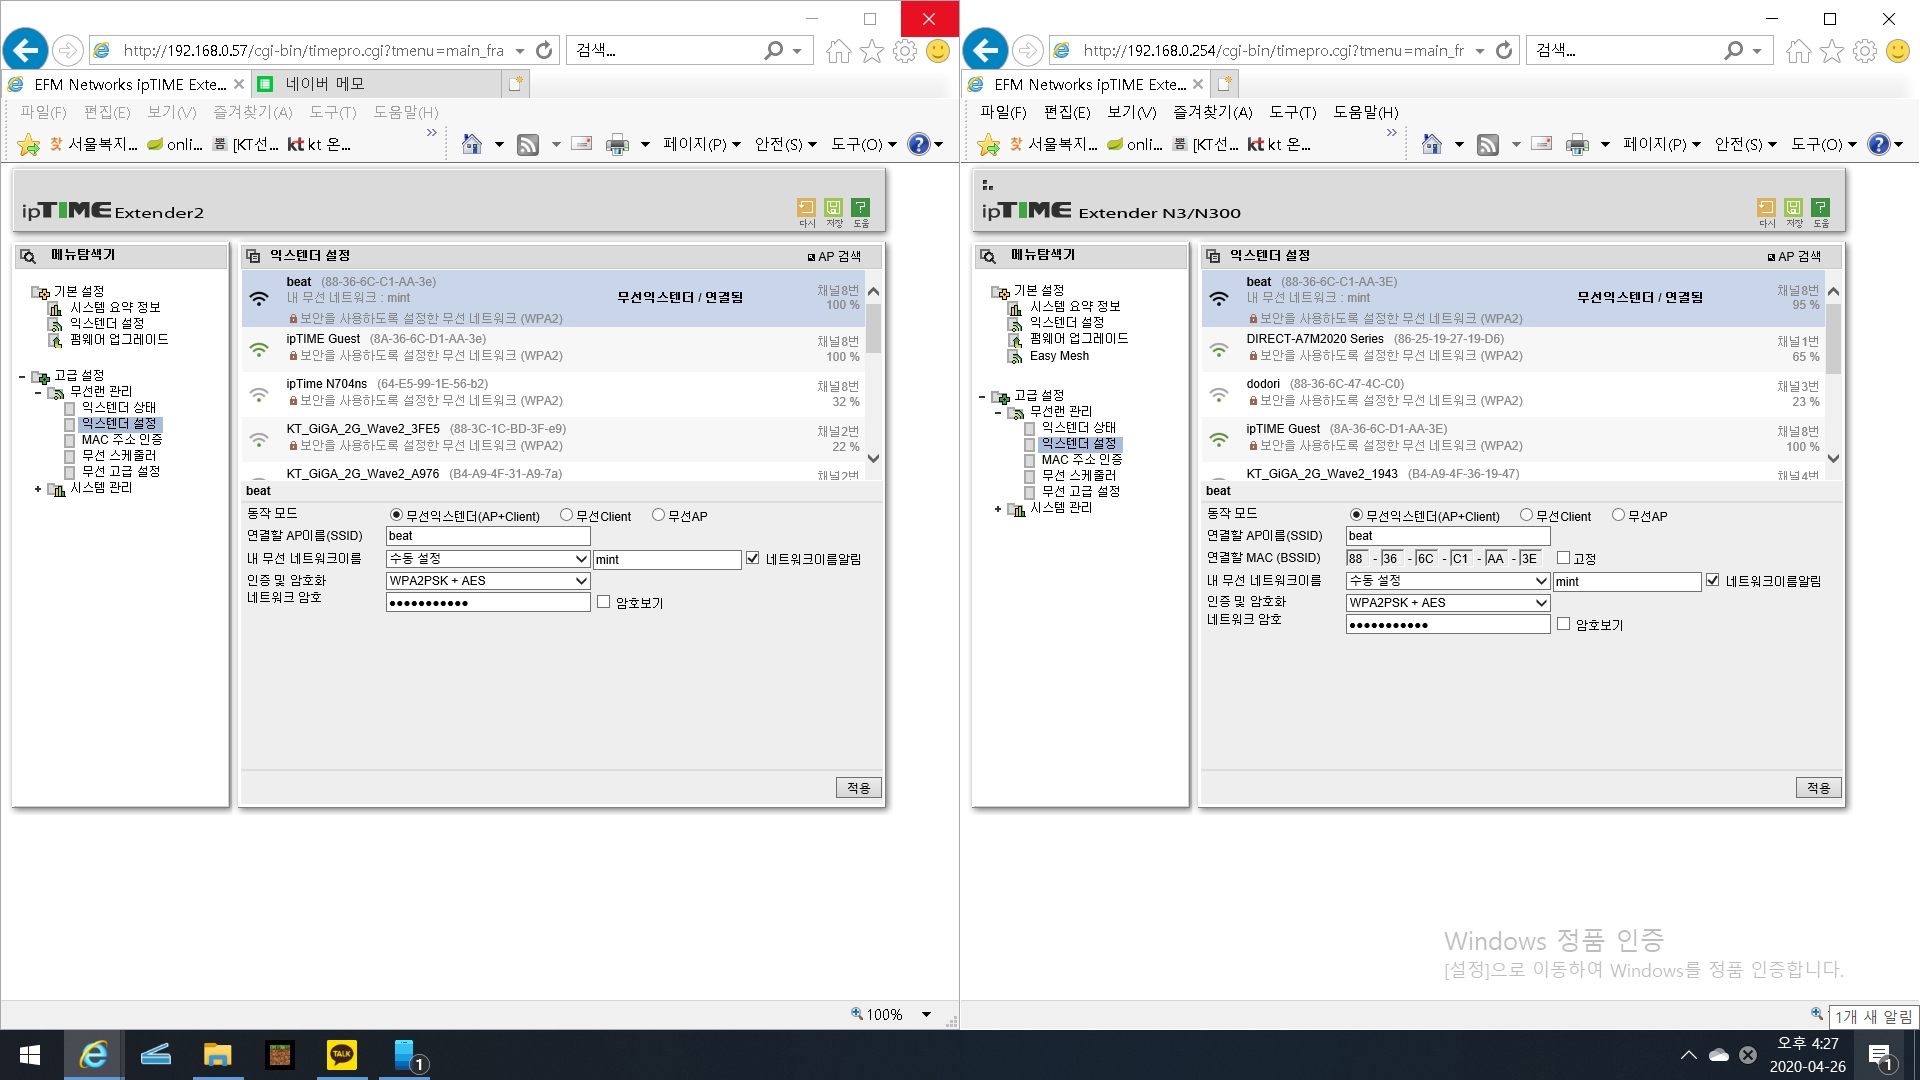The height and width of the screenshot is (1080, 1920).
Task: Click the help icon in Extender2 header
Action: coord(860,207)
